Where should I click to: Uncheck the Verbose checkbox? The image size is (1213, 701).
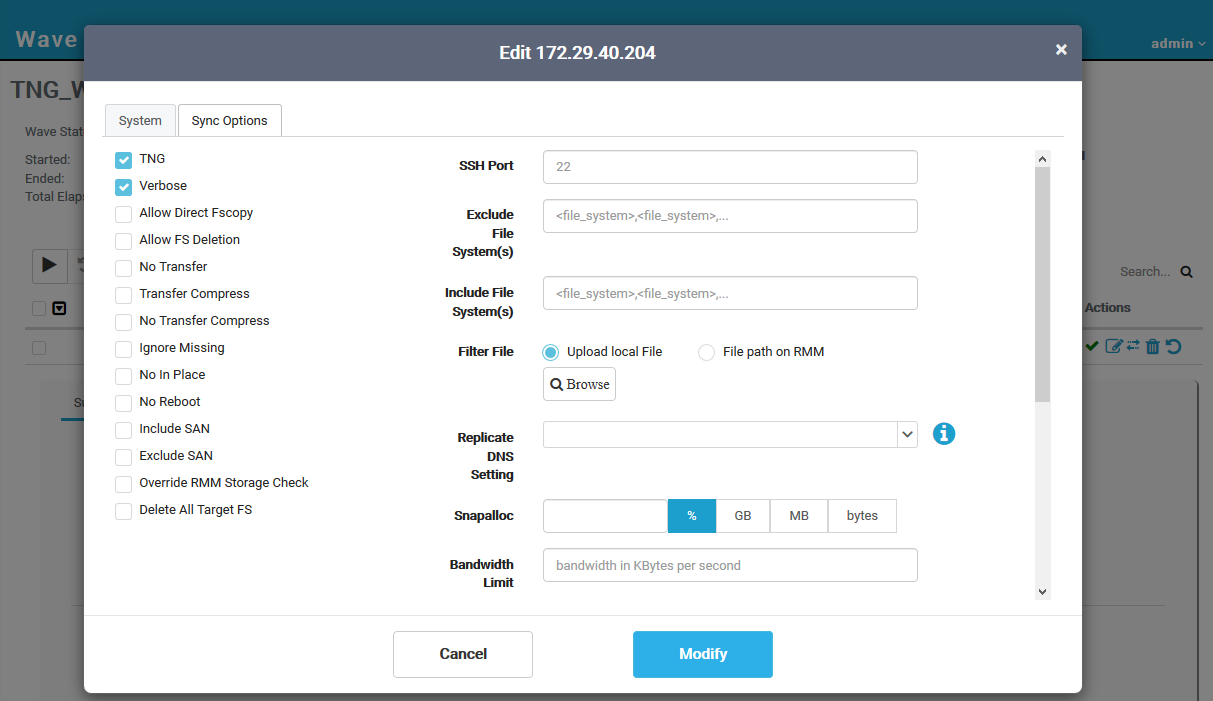123,186
